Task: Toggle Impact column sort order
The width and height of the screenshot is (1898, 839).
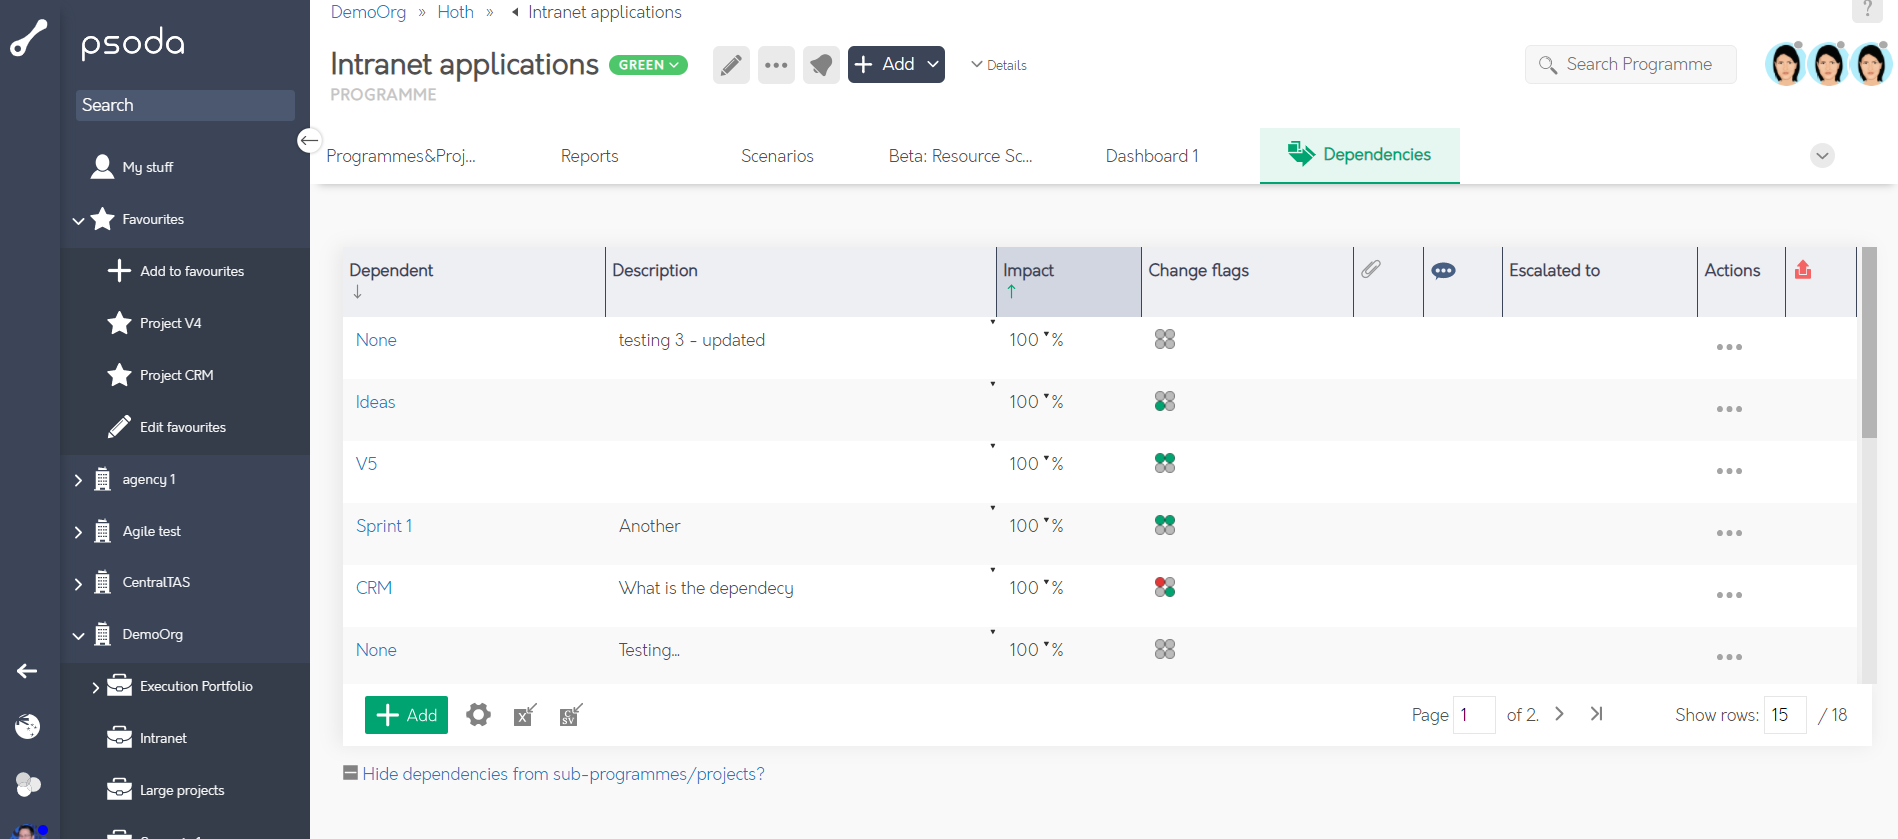Action: [1028, 271]
